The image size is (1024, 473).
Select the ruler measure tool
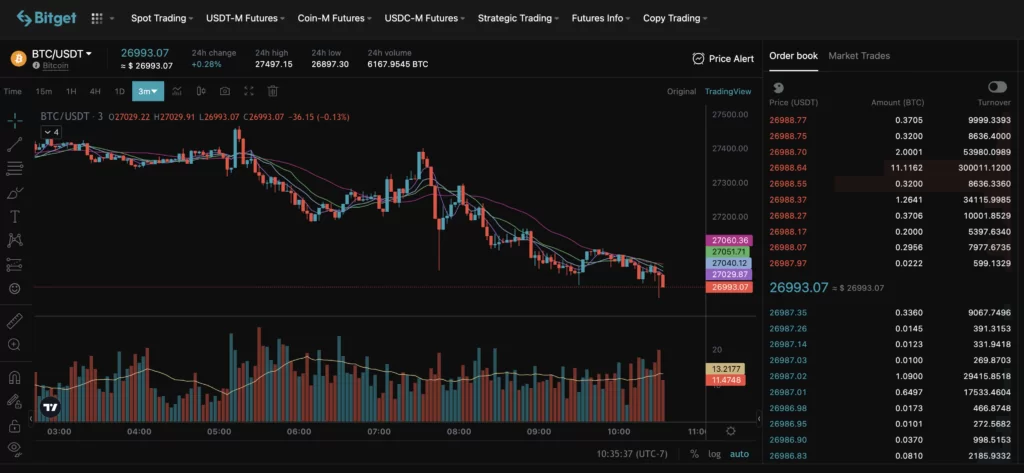tap(15, 321)
